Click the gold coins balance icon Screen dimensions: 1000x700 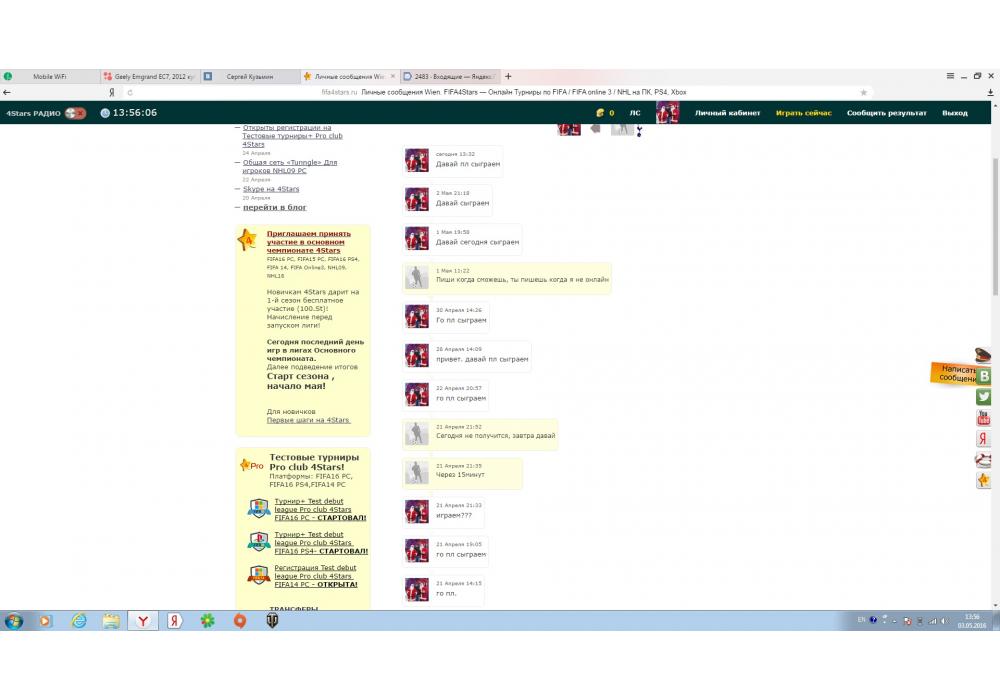coord(600,113)
